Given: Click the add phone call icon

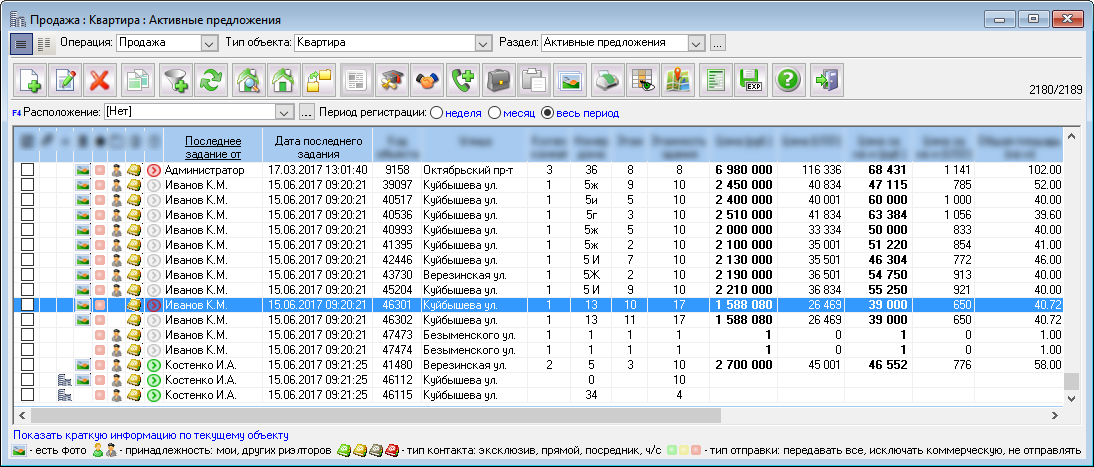Looking at the screenshot, I should (463, 80).
